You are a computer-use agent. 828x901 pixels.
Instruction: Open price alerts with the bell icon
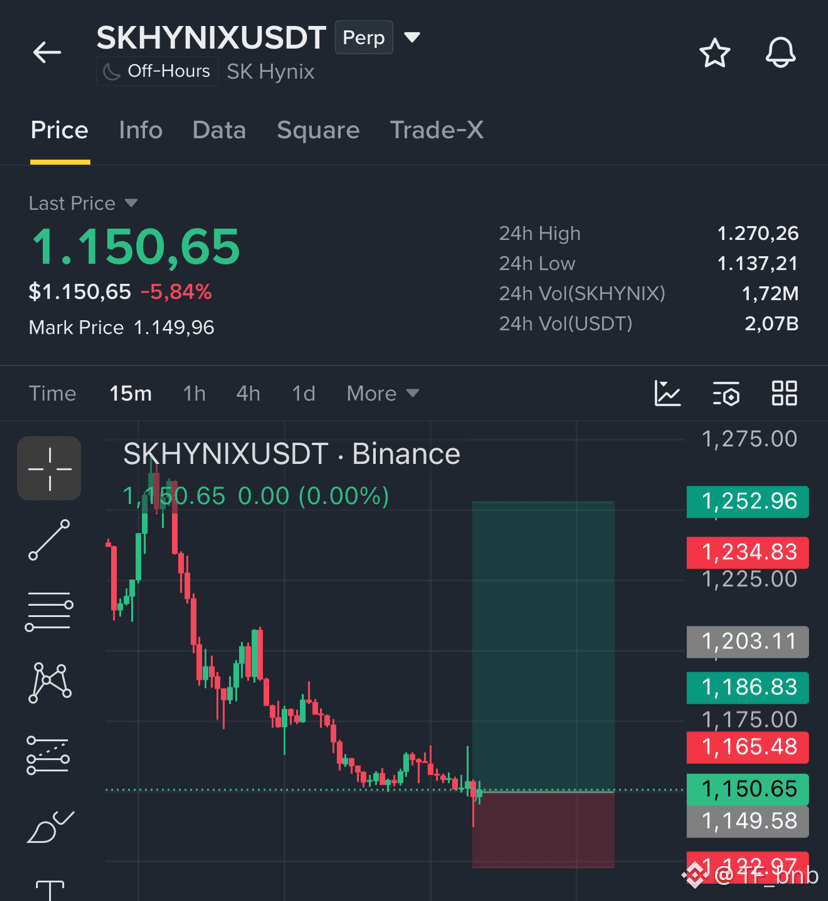[780, 53]
